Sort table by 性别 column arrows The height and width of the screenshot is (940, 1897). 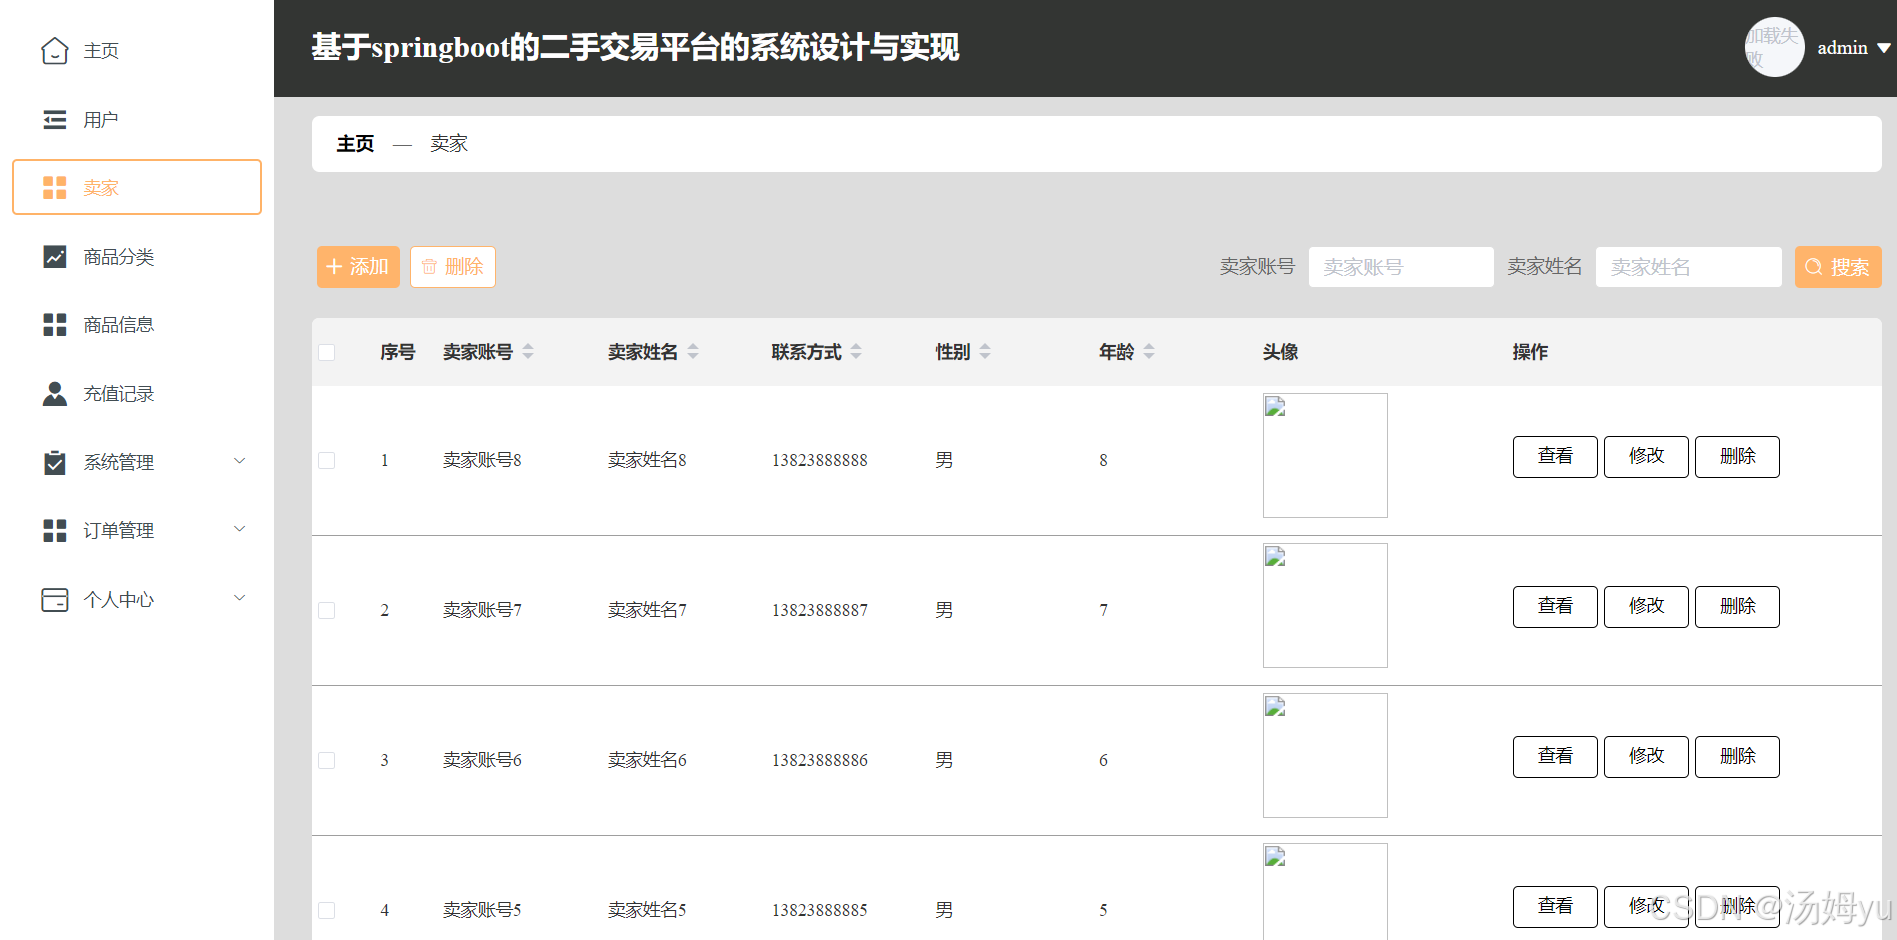tap(985, 352)
